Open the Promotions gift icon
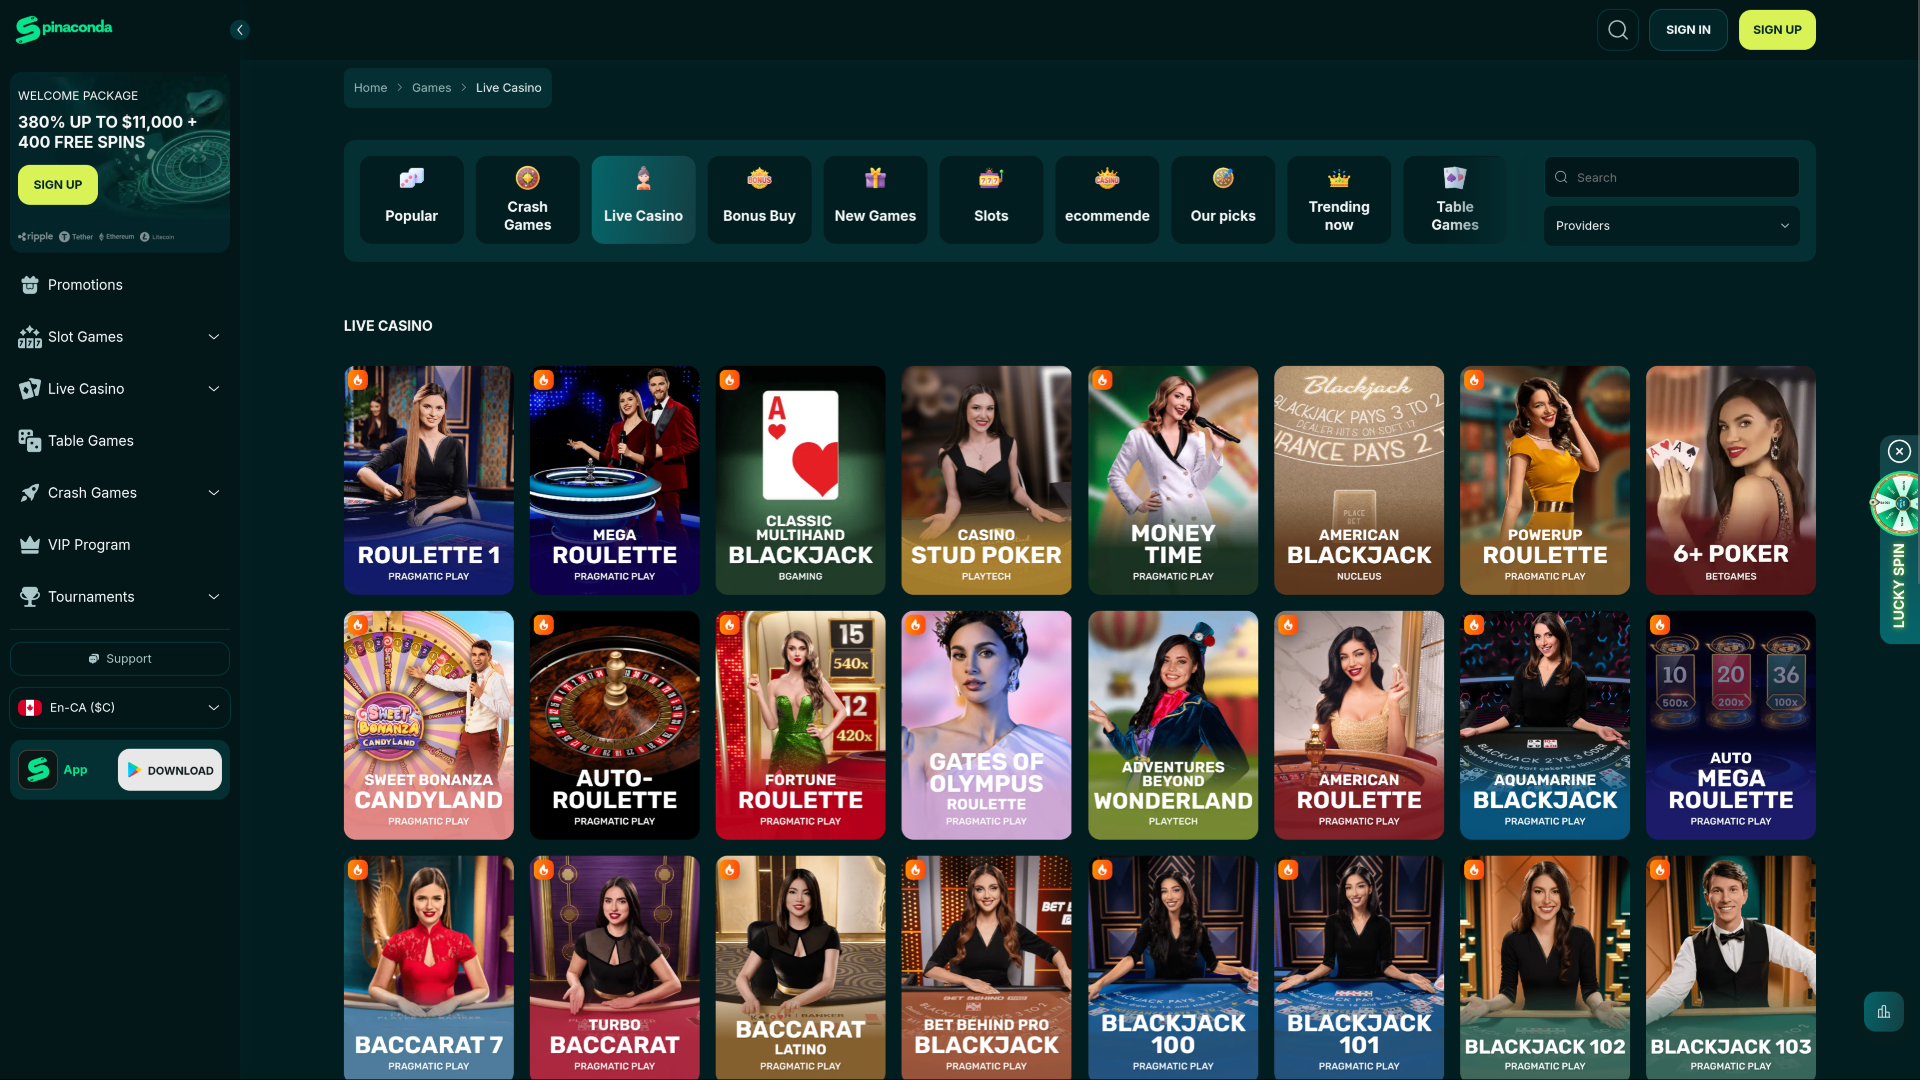 [x=30, y=285]
